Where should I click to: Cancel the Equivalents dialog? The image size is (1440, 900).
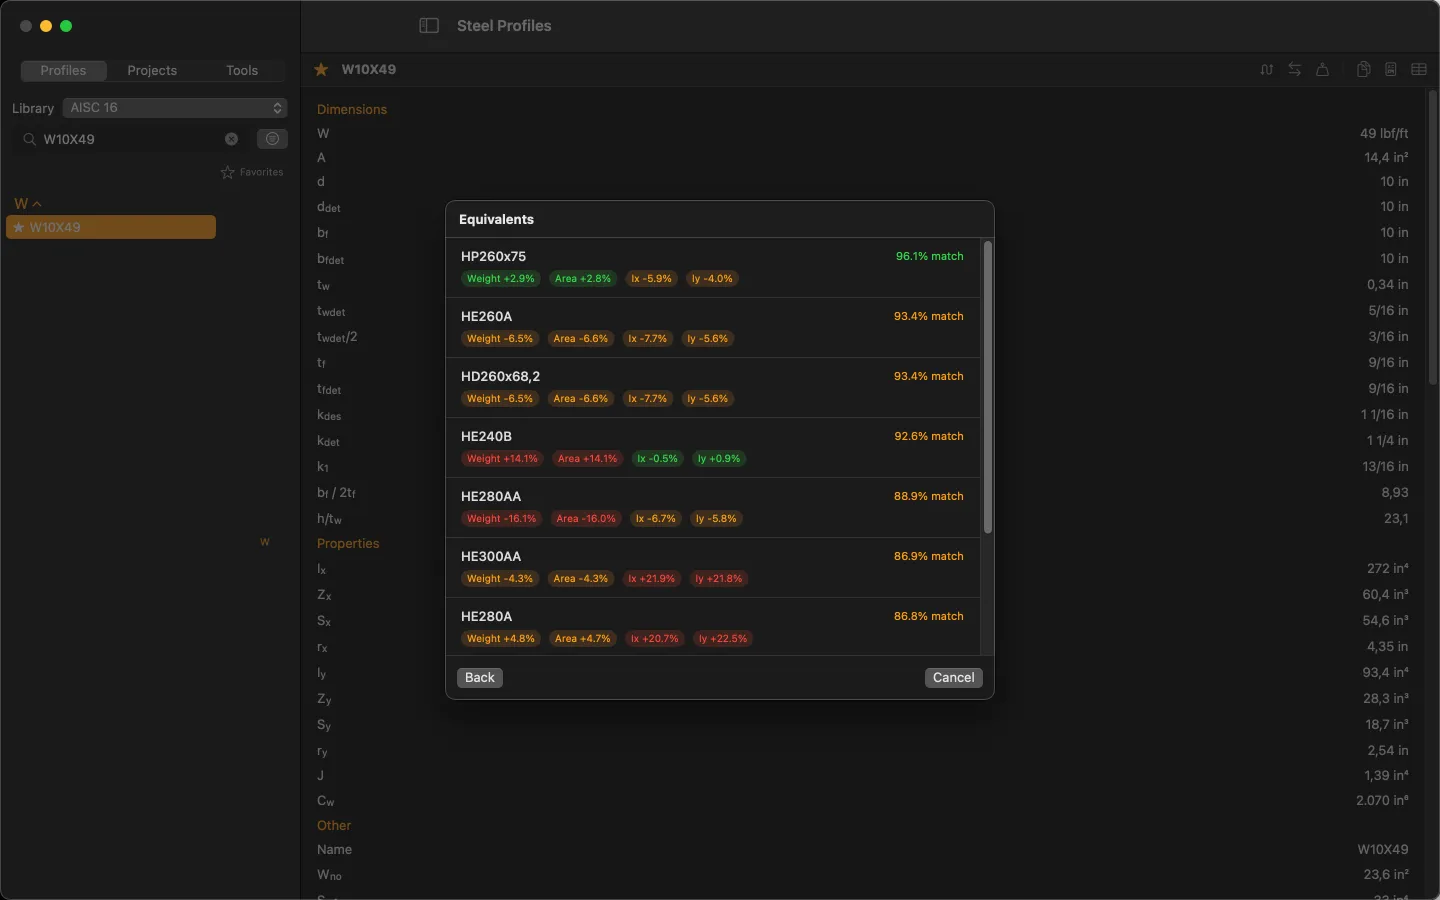coord(954,678)
